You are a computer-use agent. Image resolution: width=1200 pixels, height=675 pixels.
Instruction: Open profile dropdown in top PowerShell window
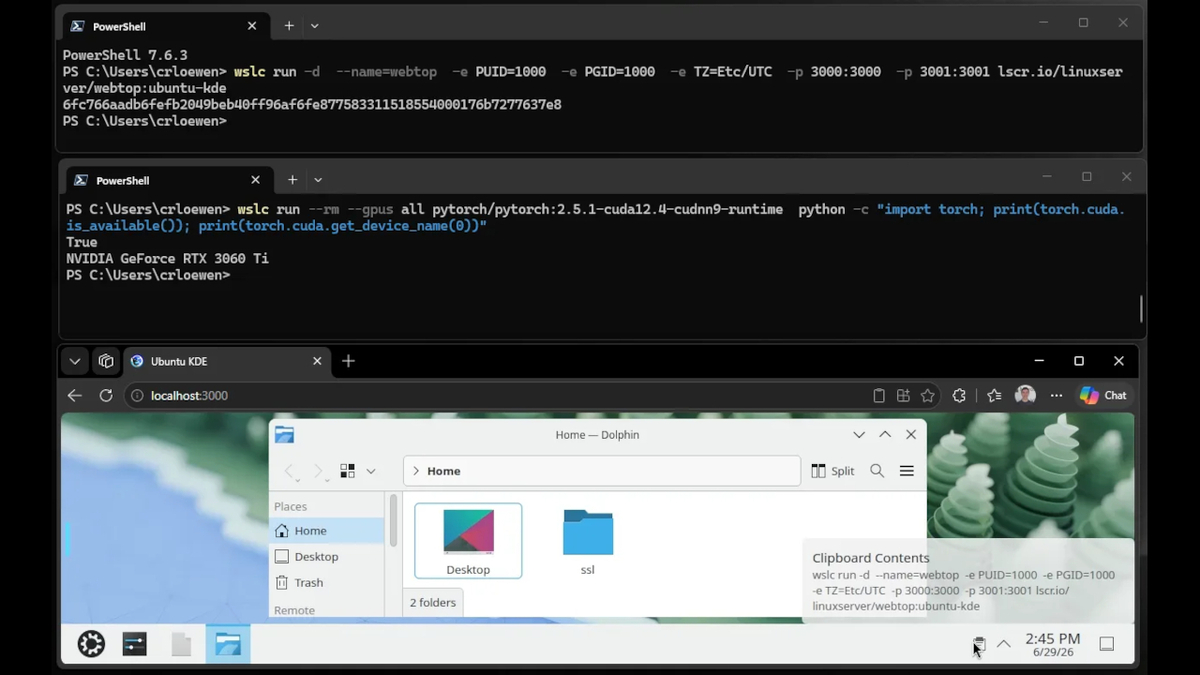tap(315, 26)
